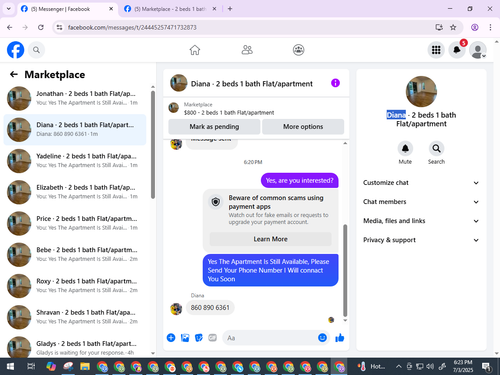500x375 pixels.
Task: Open the taskbar weather widget
Action: point(372,367)
